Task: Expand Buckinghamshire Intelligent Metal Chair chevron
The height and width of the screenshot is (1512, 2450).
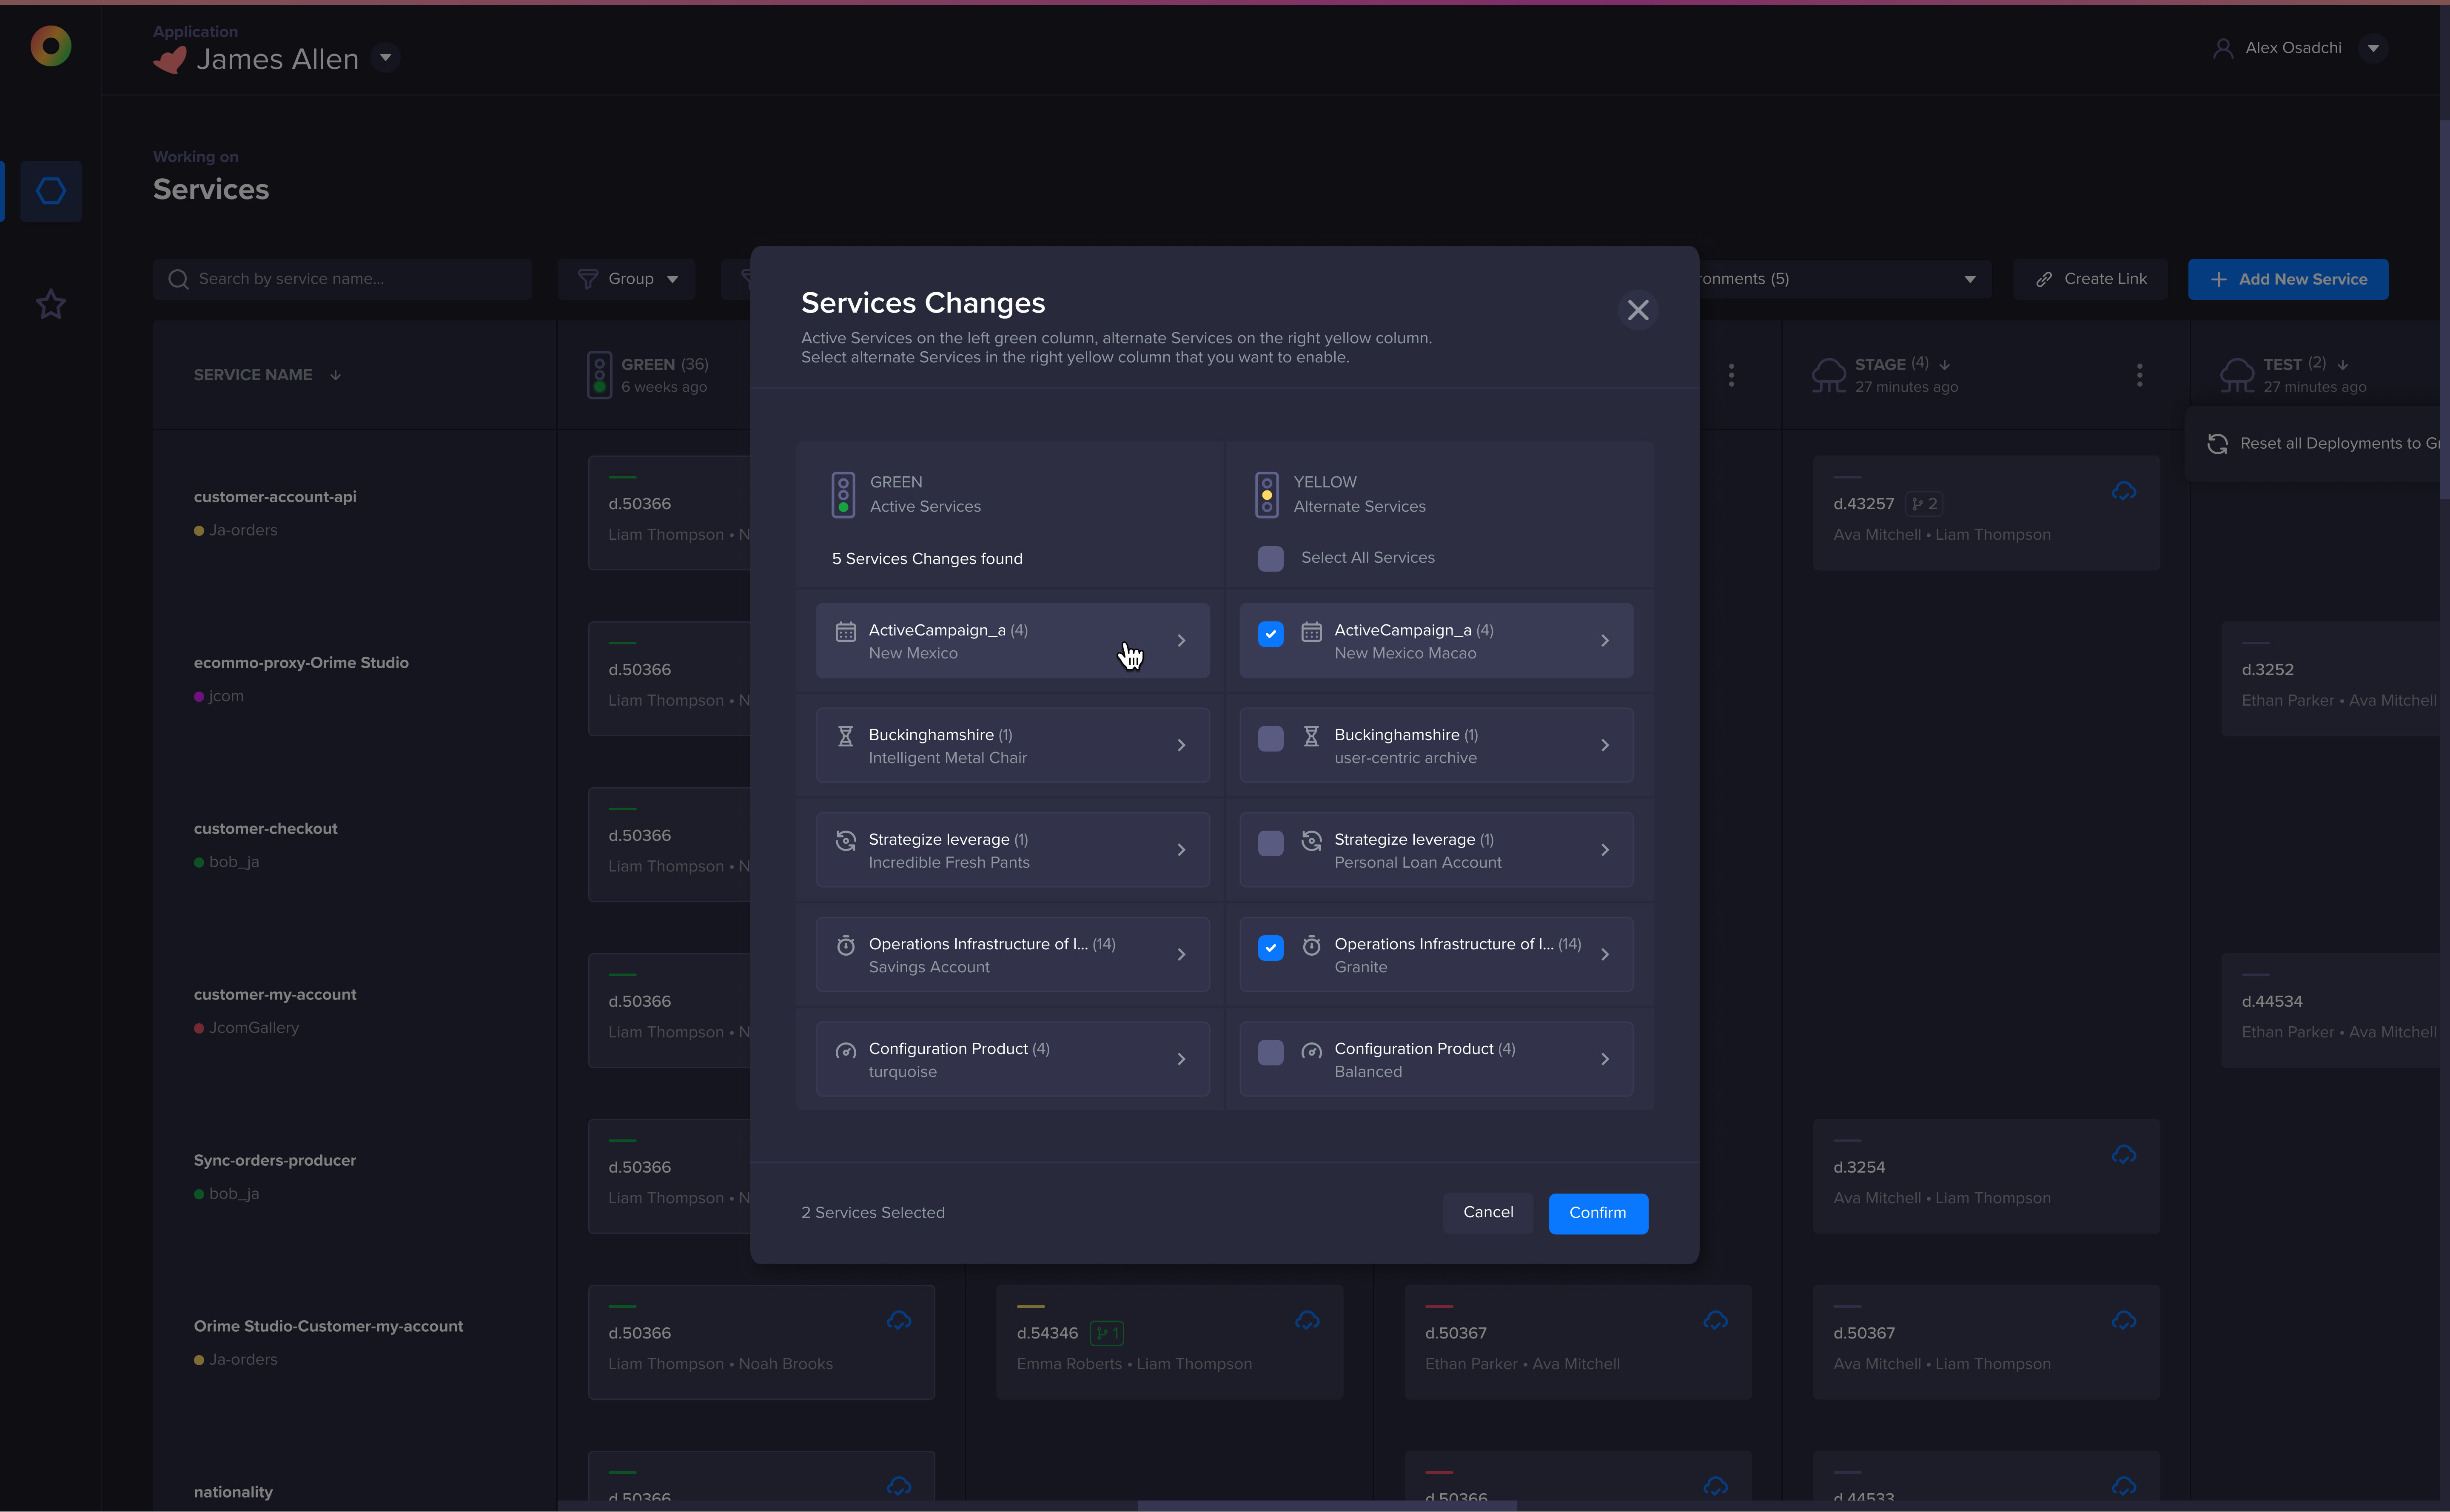Action: (1181, 746)
